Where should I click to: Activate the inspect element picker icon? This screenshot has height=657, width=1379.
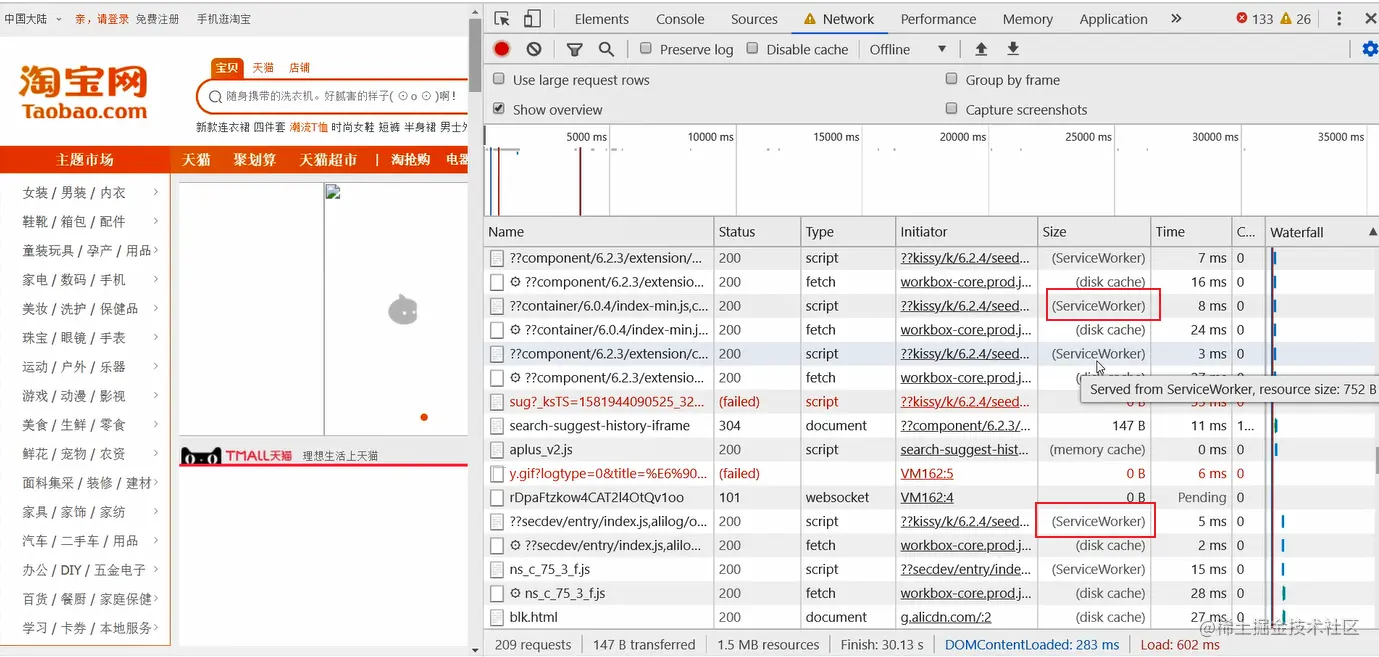pyautogui.click(x=502, y=19)
